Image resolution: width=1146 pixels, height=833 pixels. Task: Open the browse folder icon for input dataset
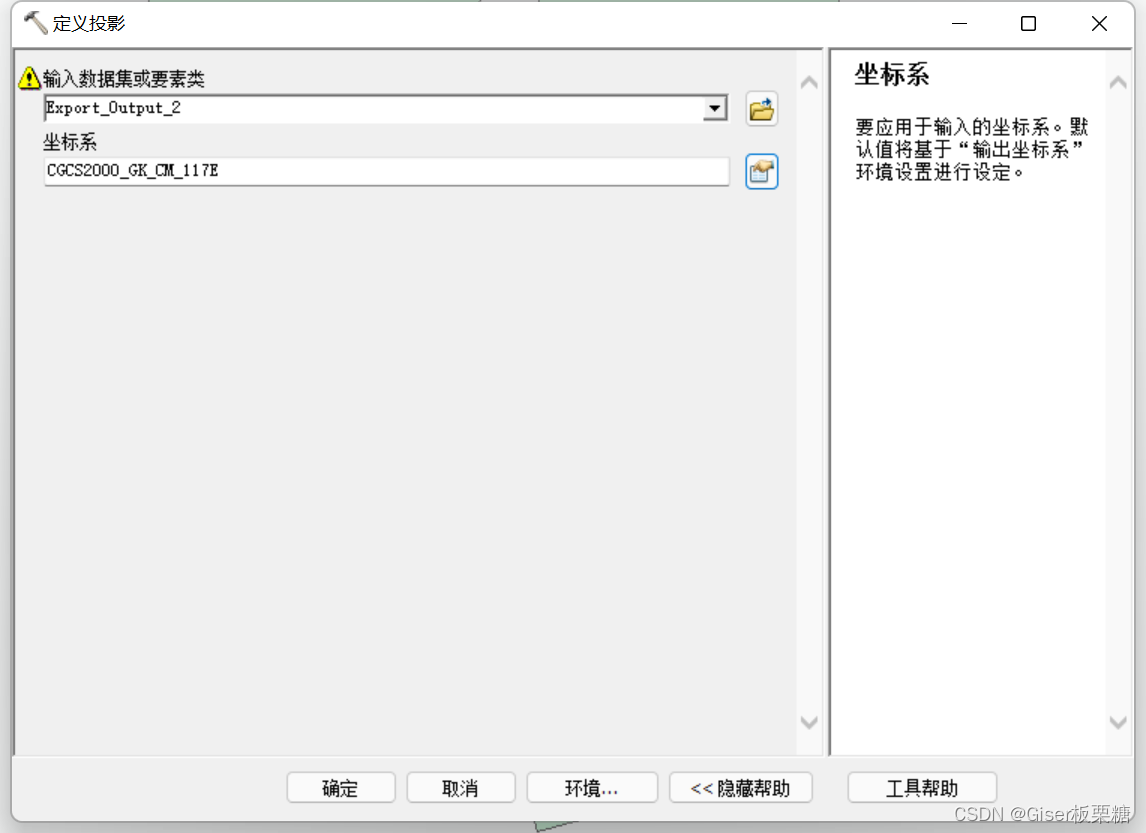(761, 109)
